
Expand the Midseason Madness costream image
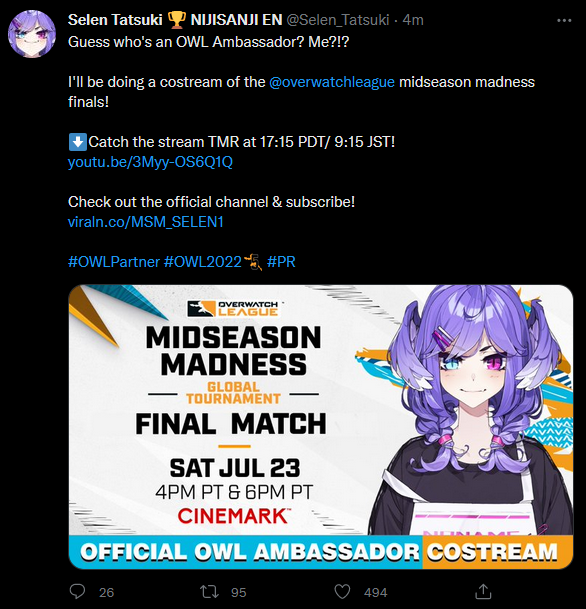321,427
